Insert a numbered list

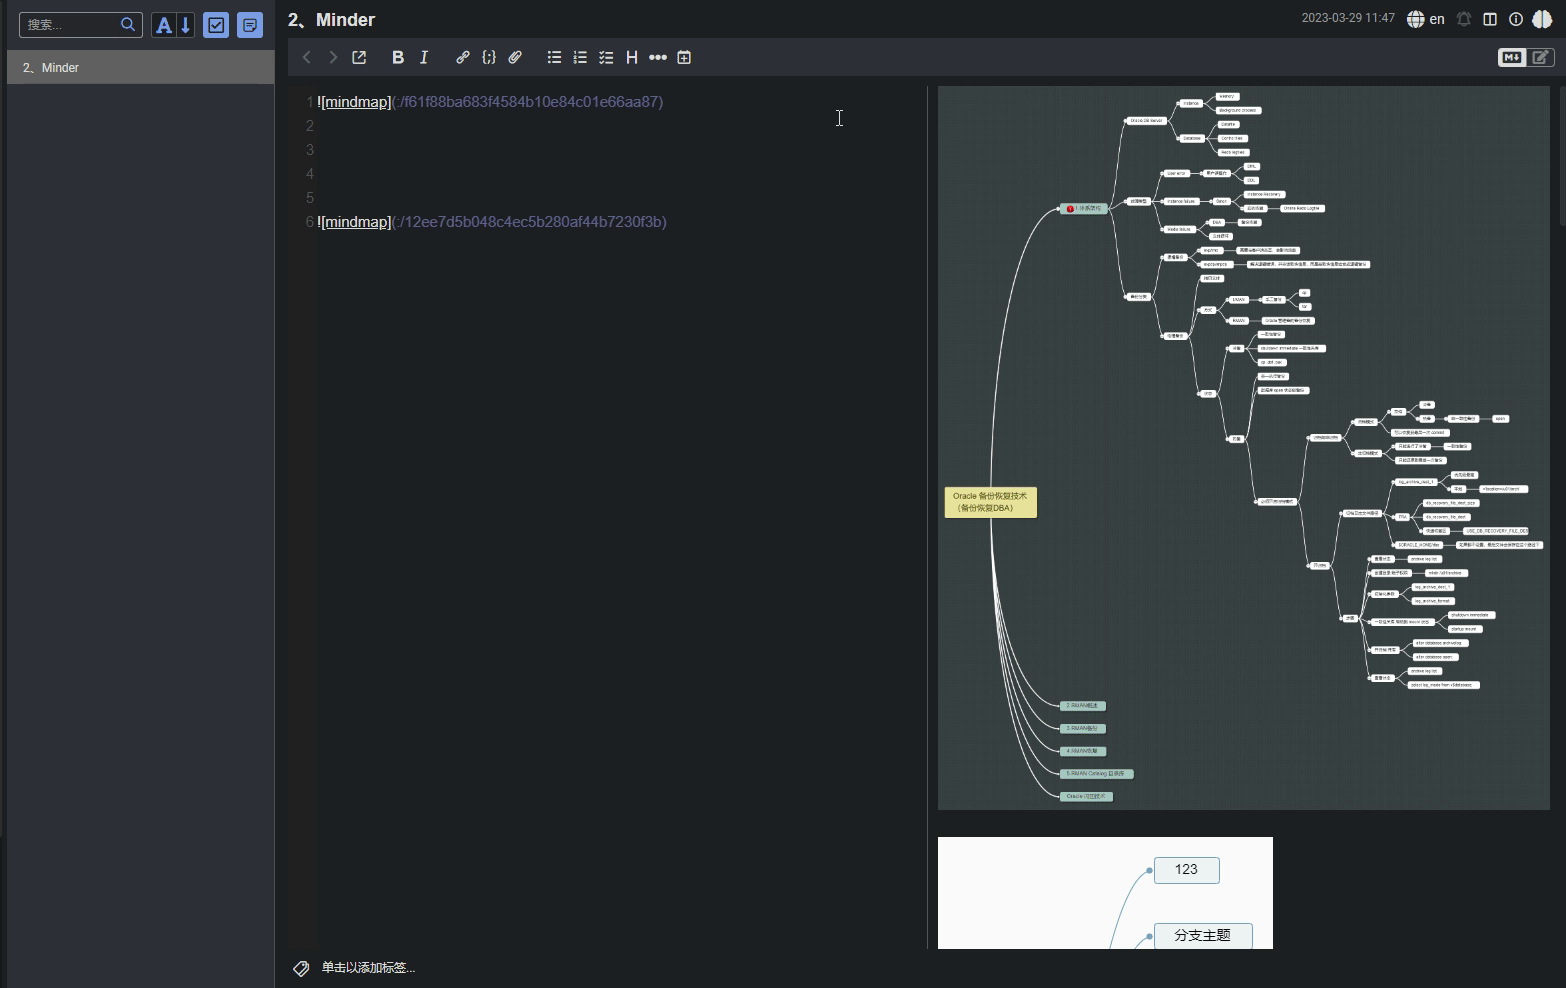click(x=580, y=58)
